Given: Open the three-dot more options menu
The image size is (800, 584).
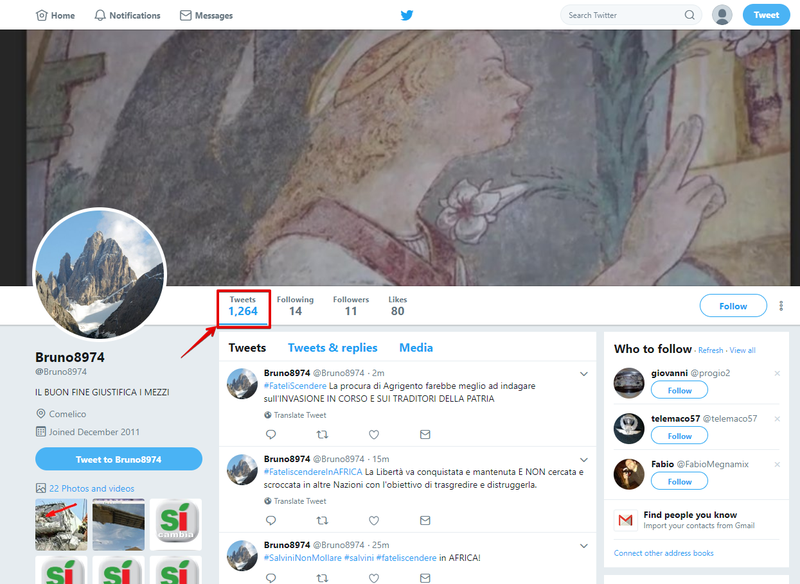Looking at the screenshot, I should (x=781, y=306).
